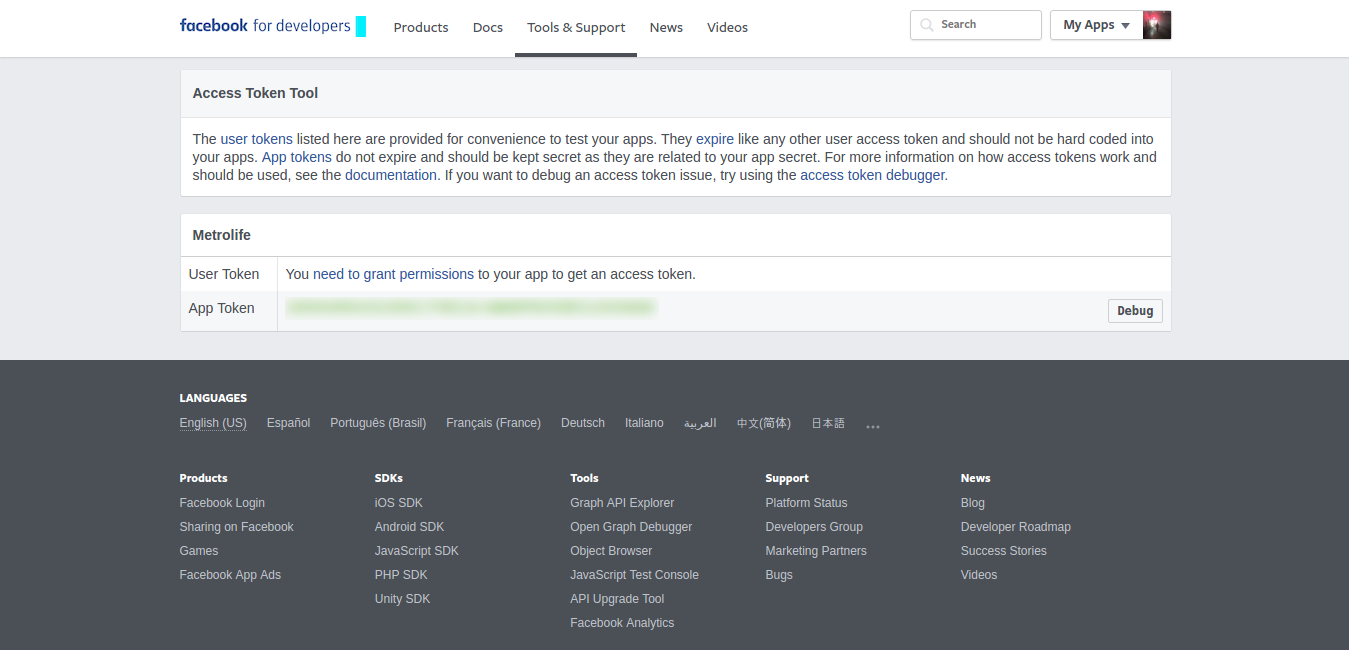Switch language to العربية
Viewport: 1349px width, 650px height.
700,423
